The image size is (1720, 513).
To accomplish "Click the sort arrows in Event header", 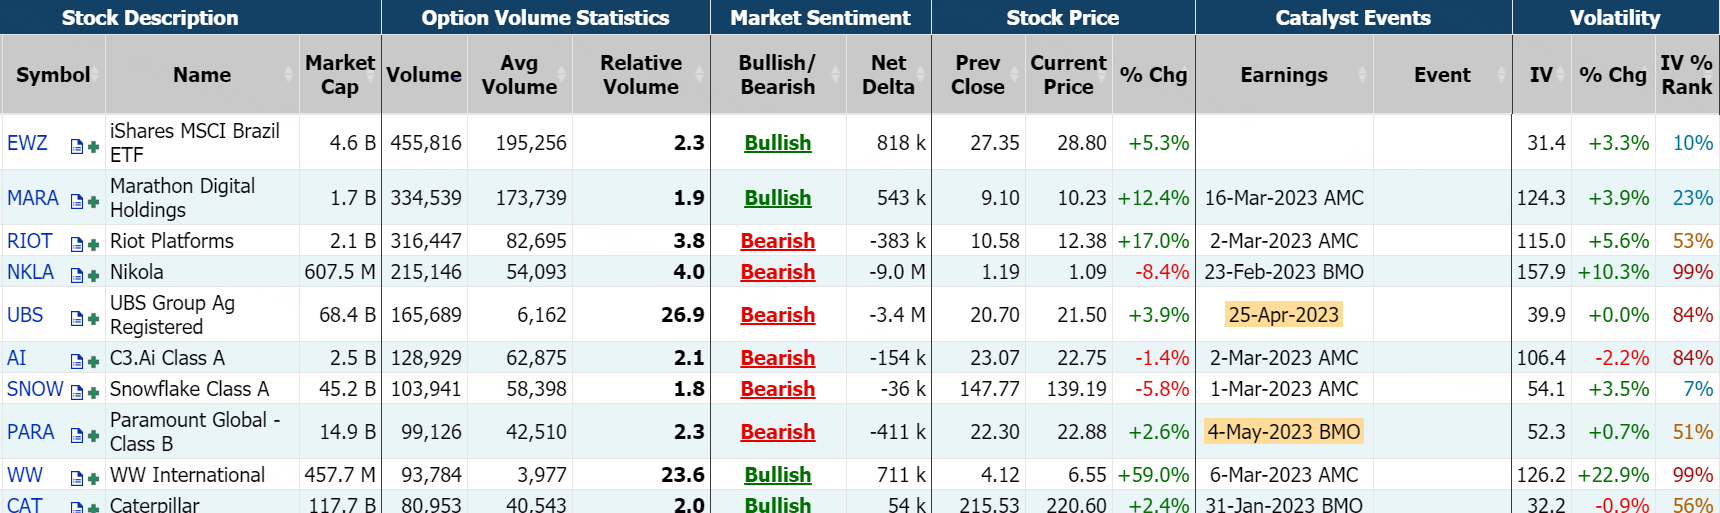I will point(1501,75).
